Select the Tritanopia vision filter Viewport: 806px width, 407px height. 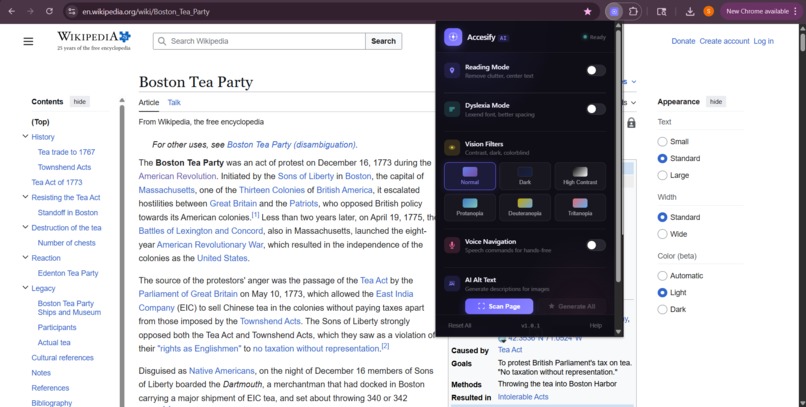580,207
